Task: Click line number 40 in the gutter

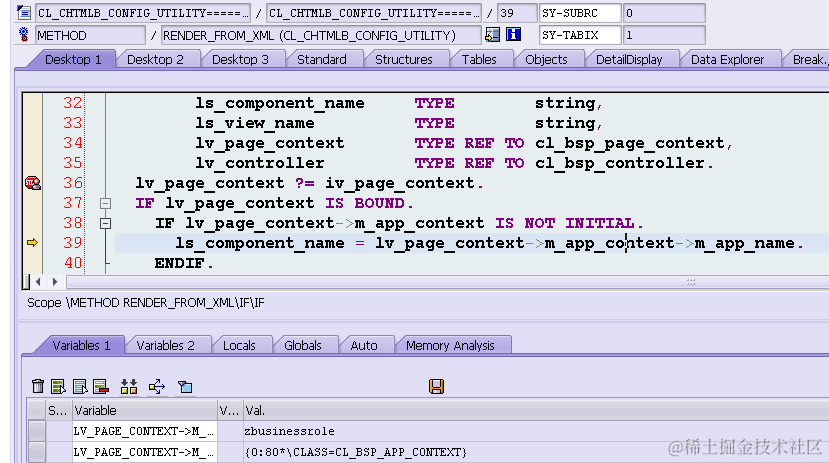Action: (x=72, y=263)
